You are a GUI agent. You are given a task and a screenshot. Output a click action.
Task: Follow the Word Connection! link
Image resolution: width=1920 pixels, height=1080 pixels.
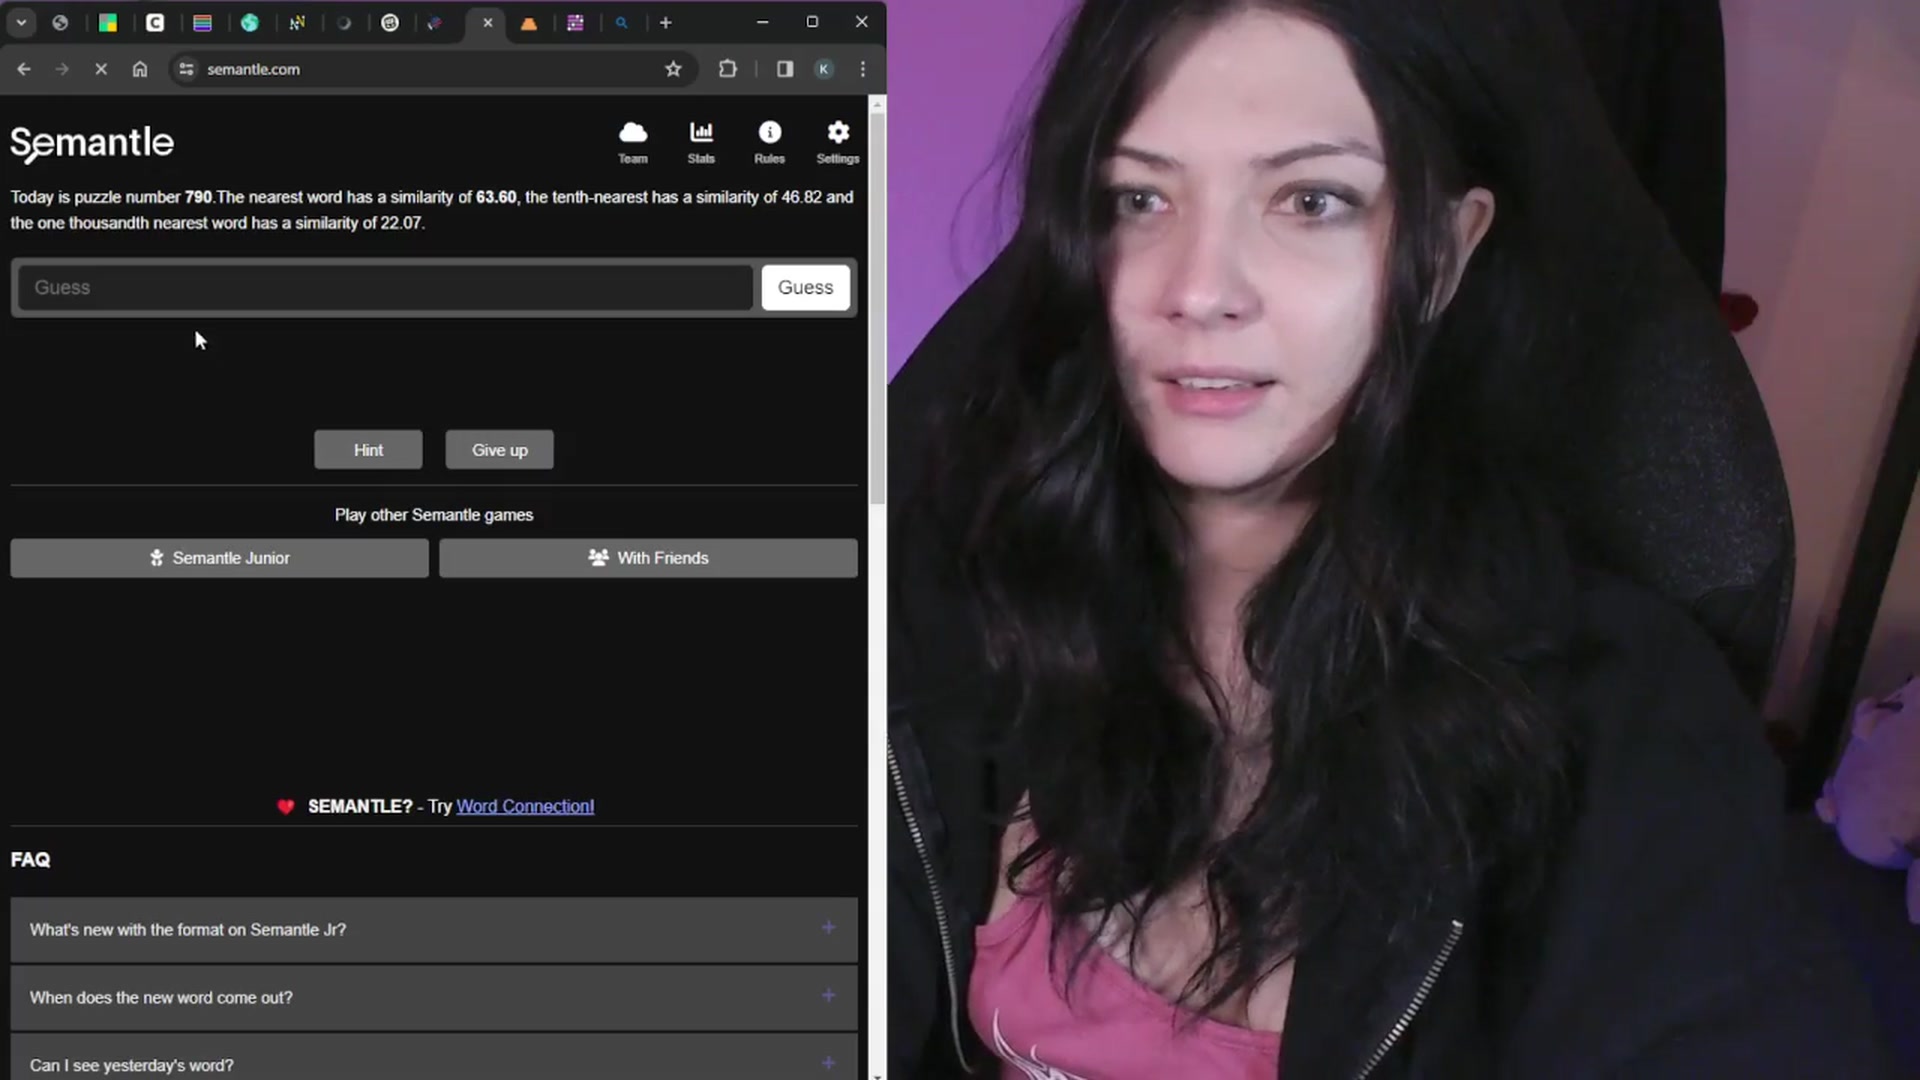click(x=525, y=806)
